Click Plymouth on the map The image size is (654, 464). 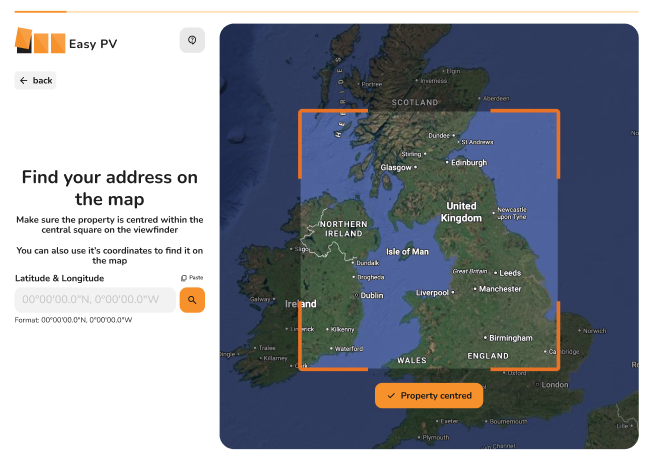tap(436, 438)
